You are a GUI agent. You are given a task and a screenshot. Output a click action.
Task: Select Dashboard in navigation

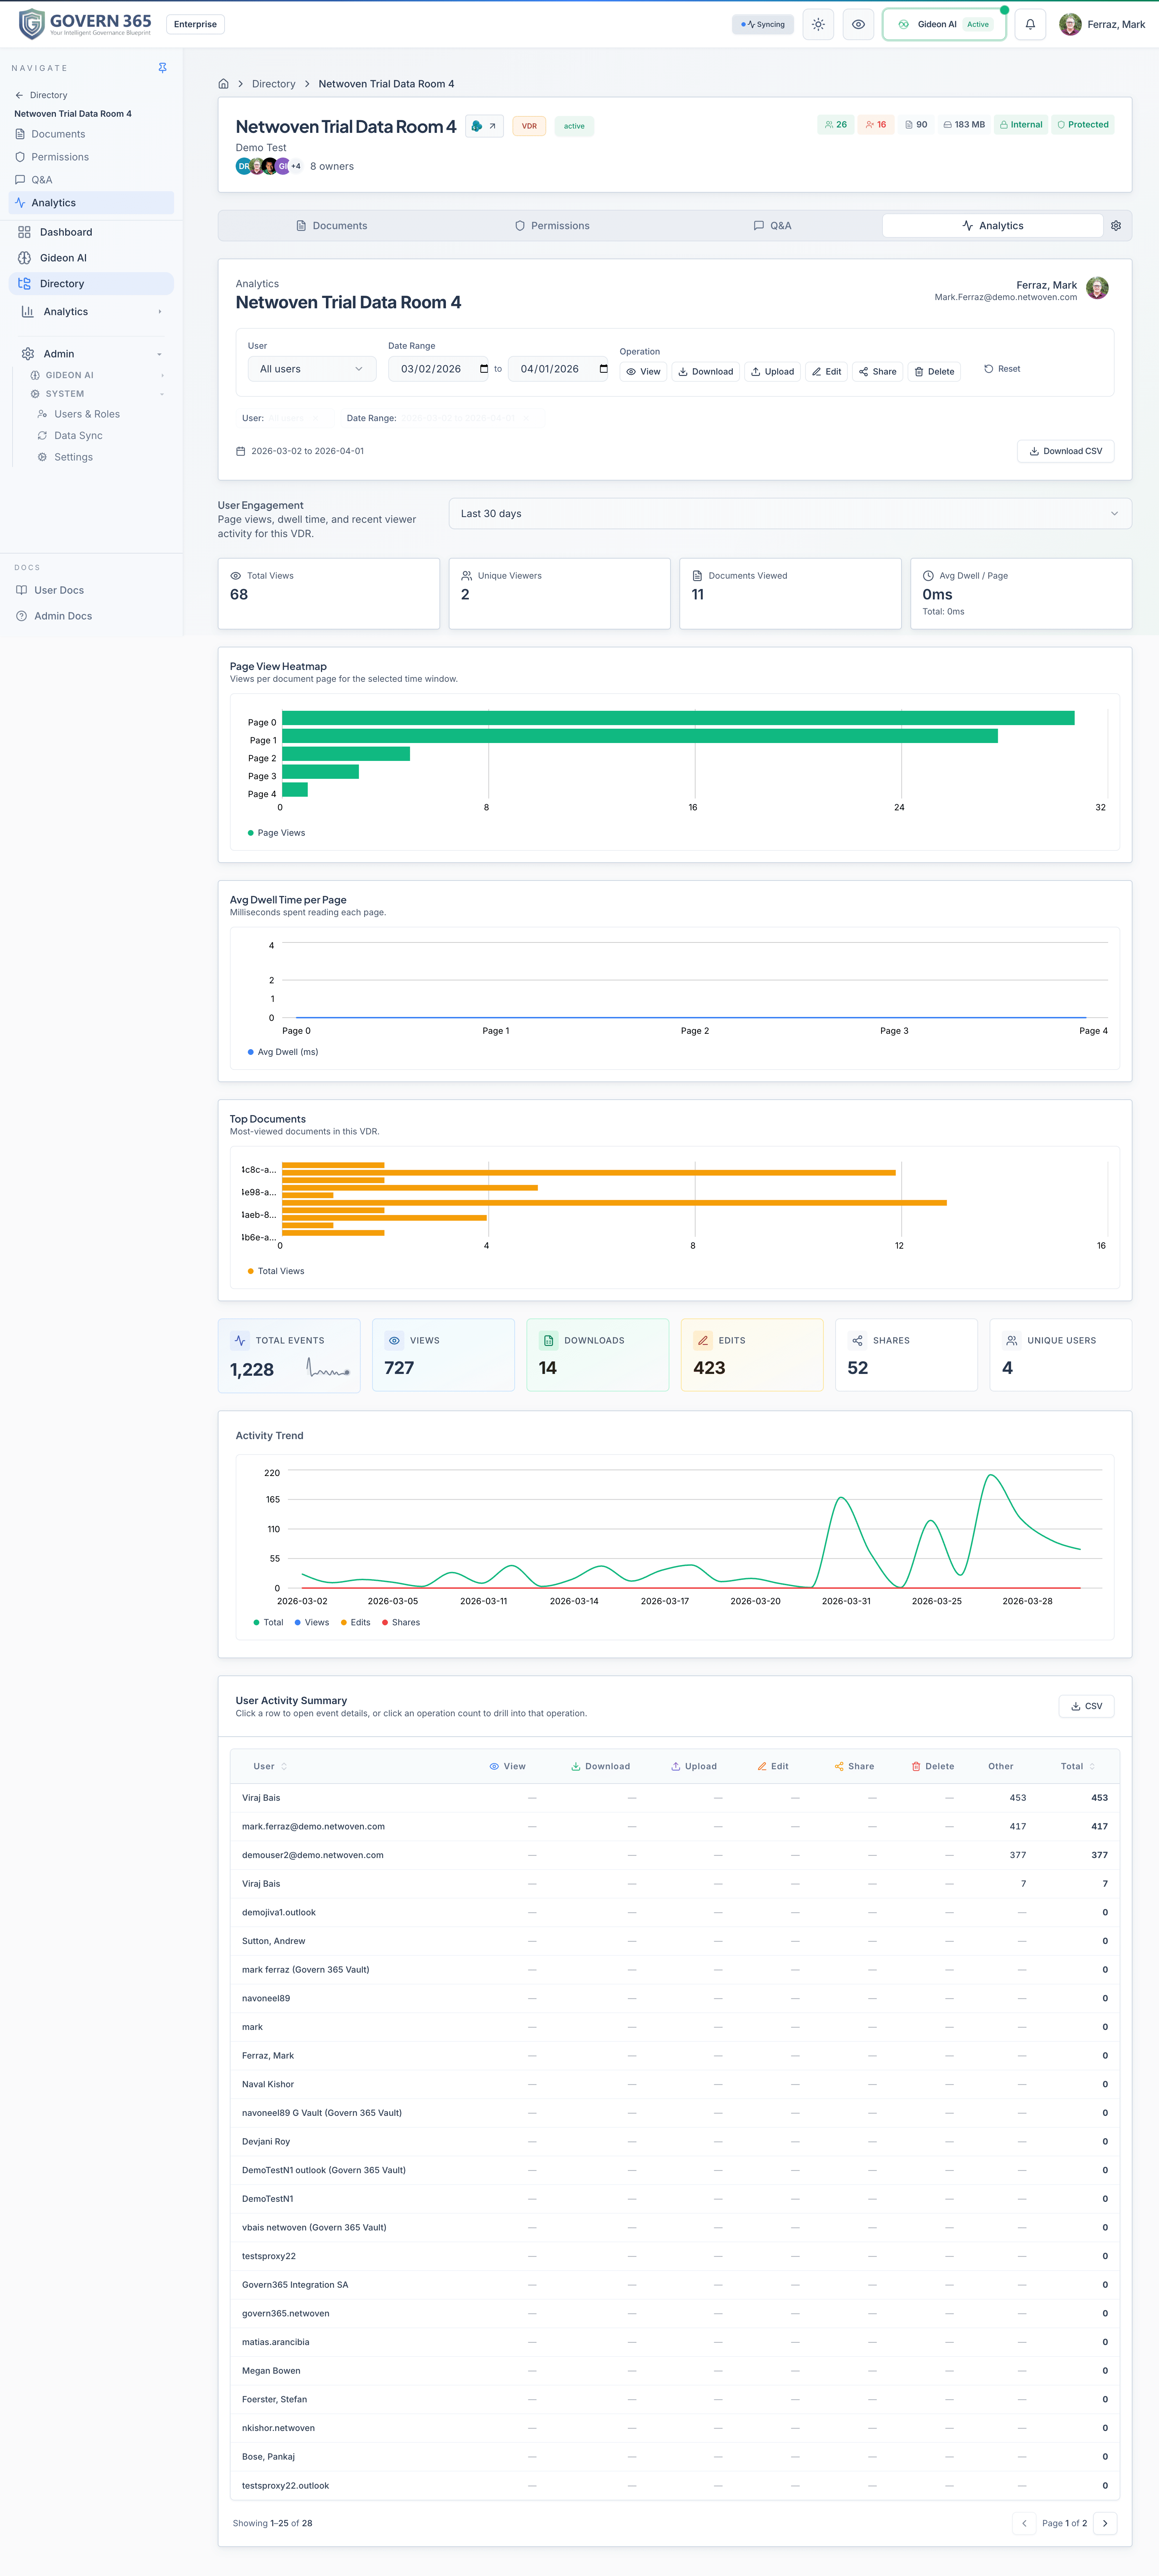coord(91,232)
